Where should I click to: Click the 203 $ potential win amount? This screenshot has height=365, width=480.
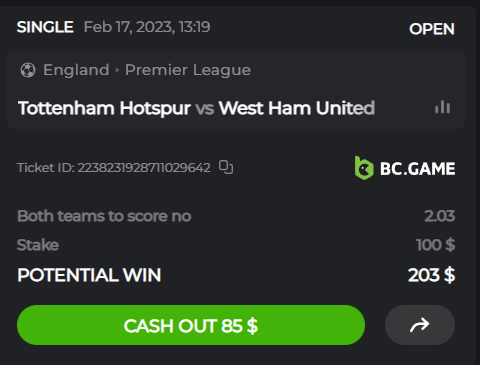coord(431,275)
